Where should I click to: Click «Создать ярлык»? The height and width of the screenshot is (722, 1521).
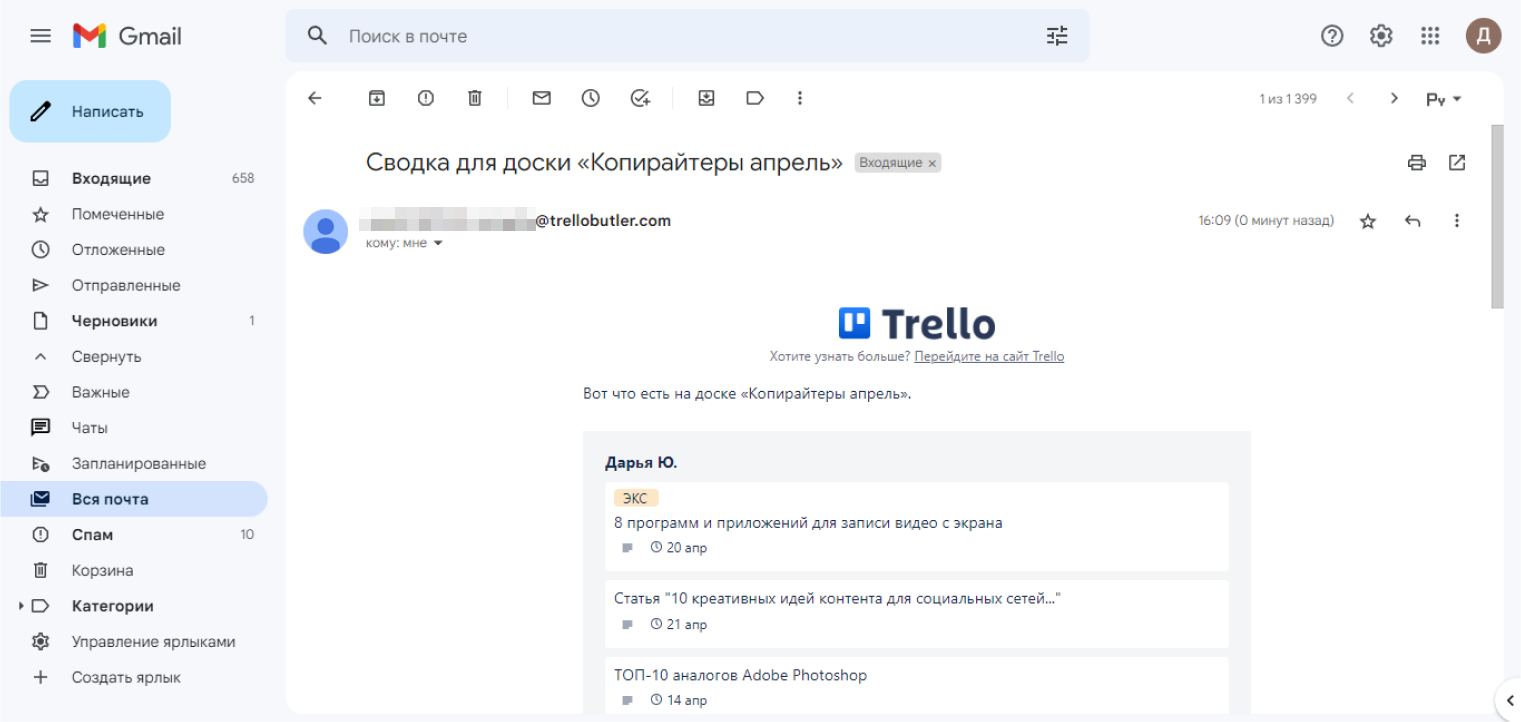tap(134, 678)
